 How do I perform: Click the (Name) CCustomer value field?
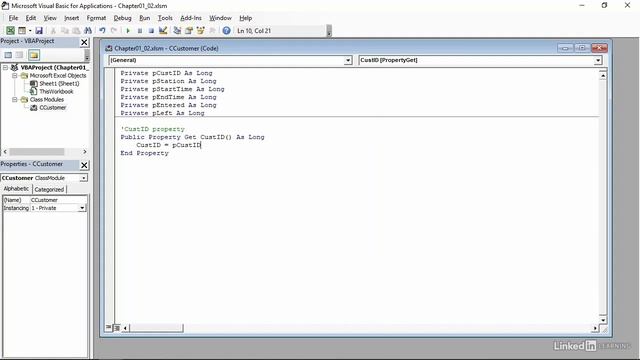point(58,200)
